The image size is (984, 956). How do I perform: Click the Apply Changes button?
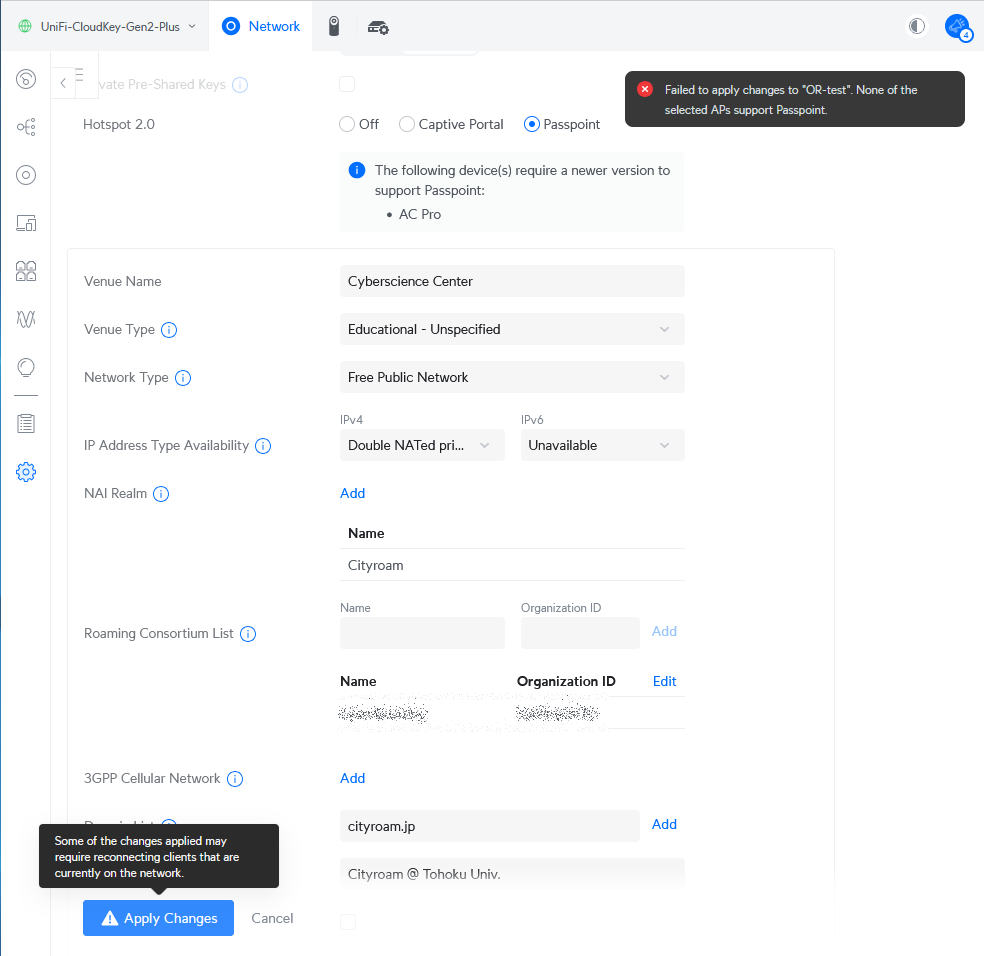click(x=158, y=918)
